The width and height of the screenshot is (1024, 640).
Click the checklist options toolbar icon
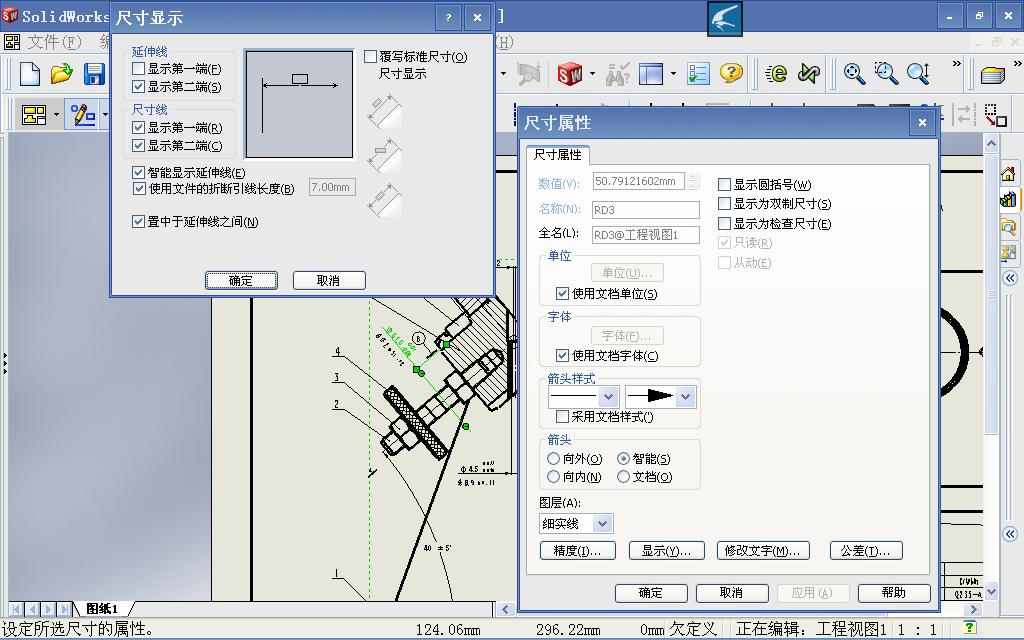click(698, 74)
